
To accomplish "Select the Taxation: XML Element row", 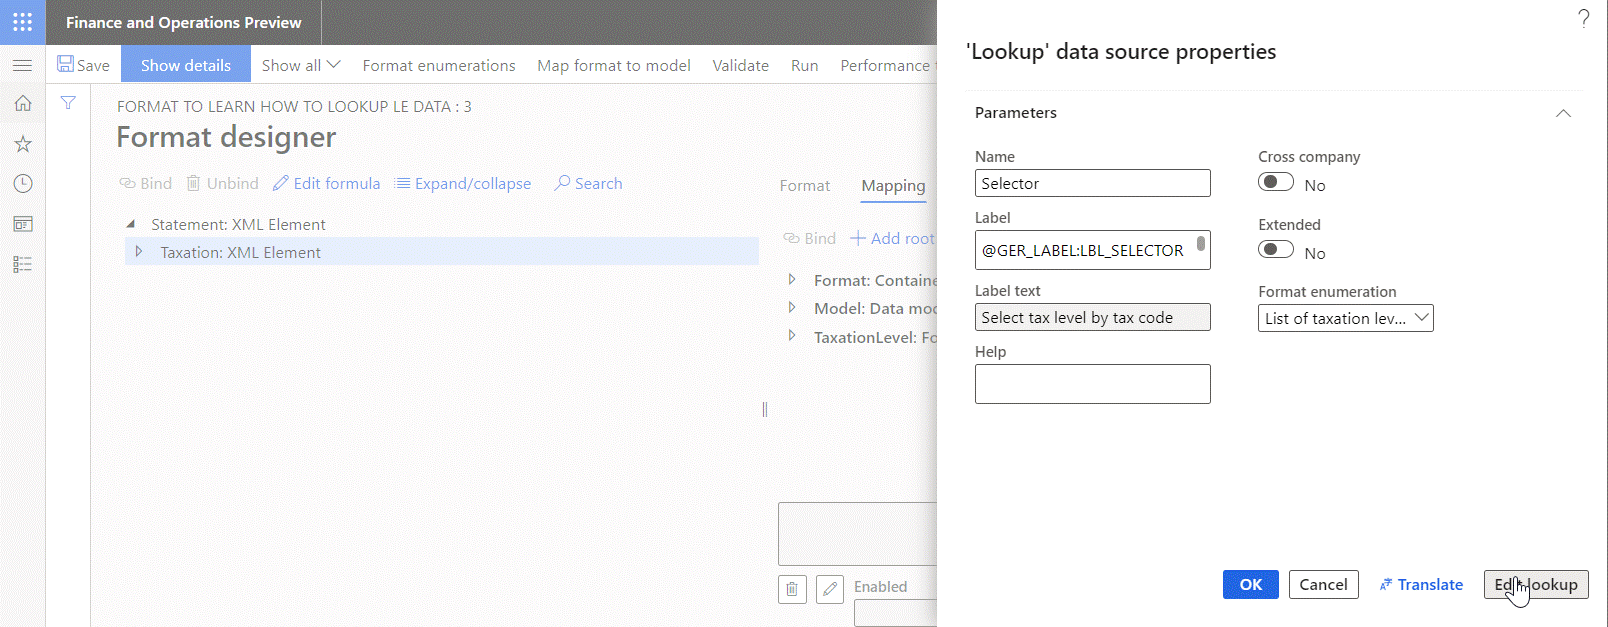I will click(x=442, y=252).
